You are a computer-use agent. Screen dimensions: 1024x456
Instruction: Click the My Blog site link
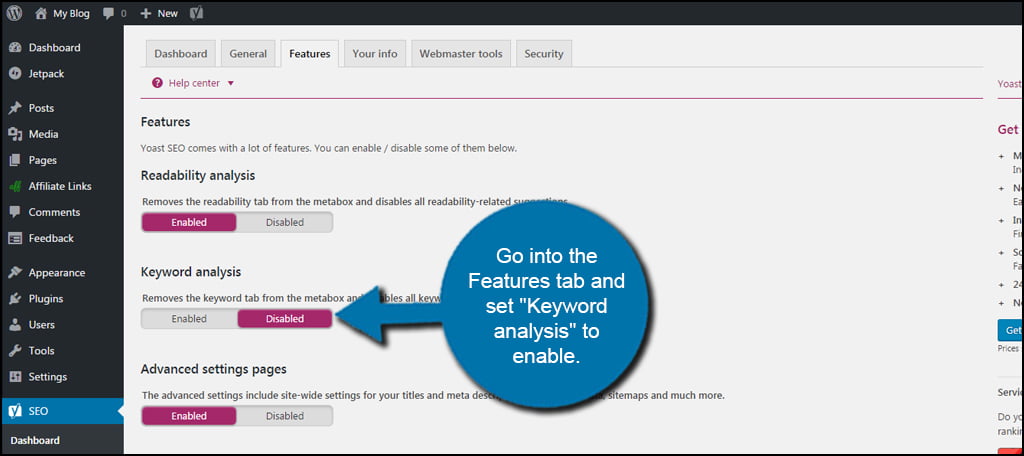pyautogui.click(x=71, y=13)
